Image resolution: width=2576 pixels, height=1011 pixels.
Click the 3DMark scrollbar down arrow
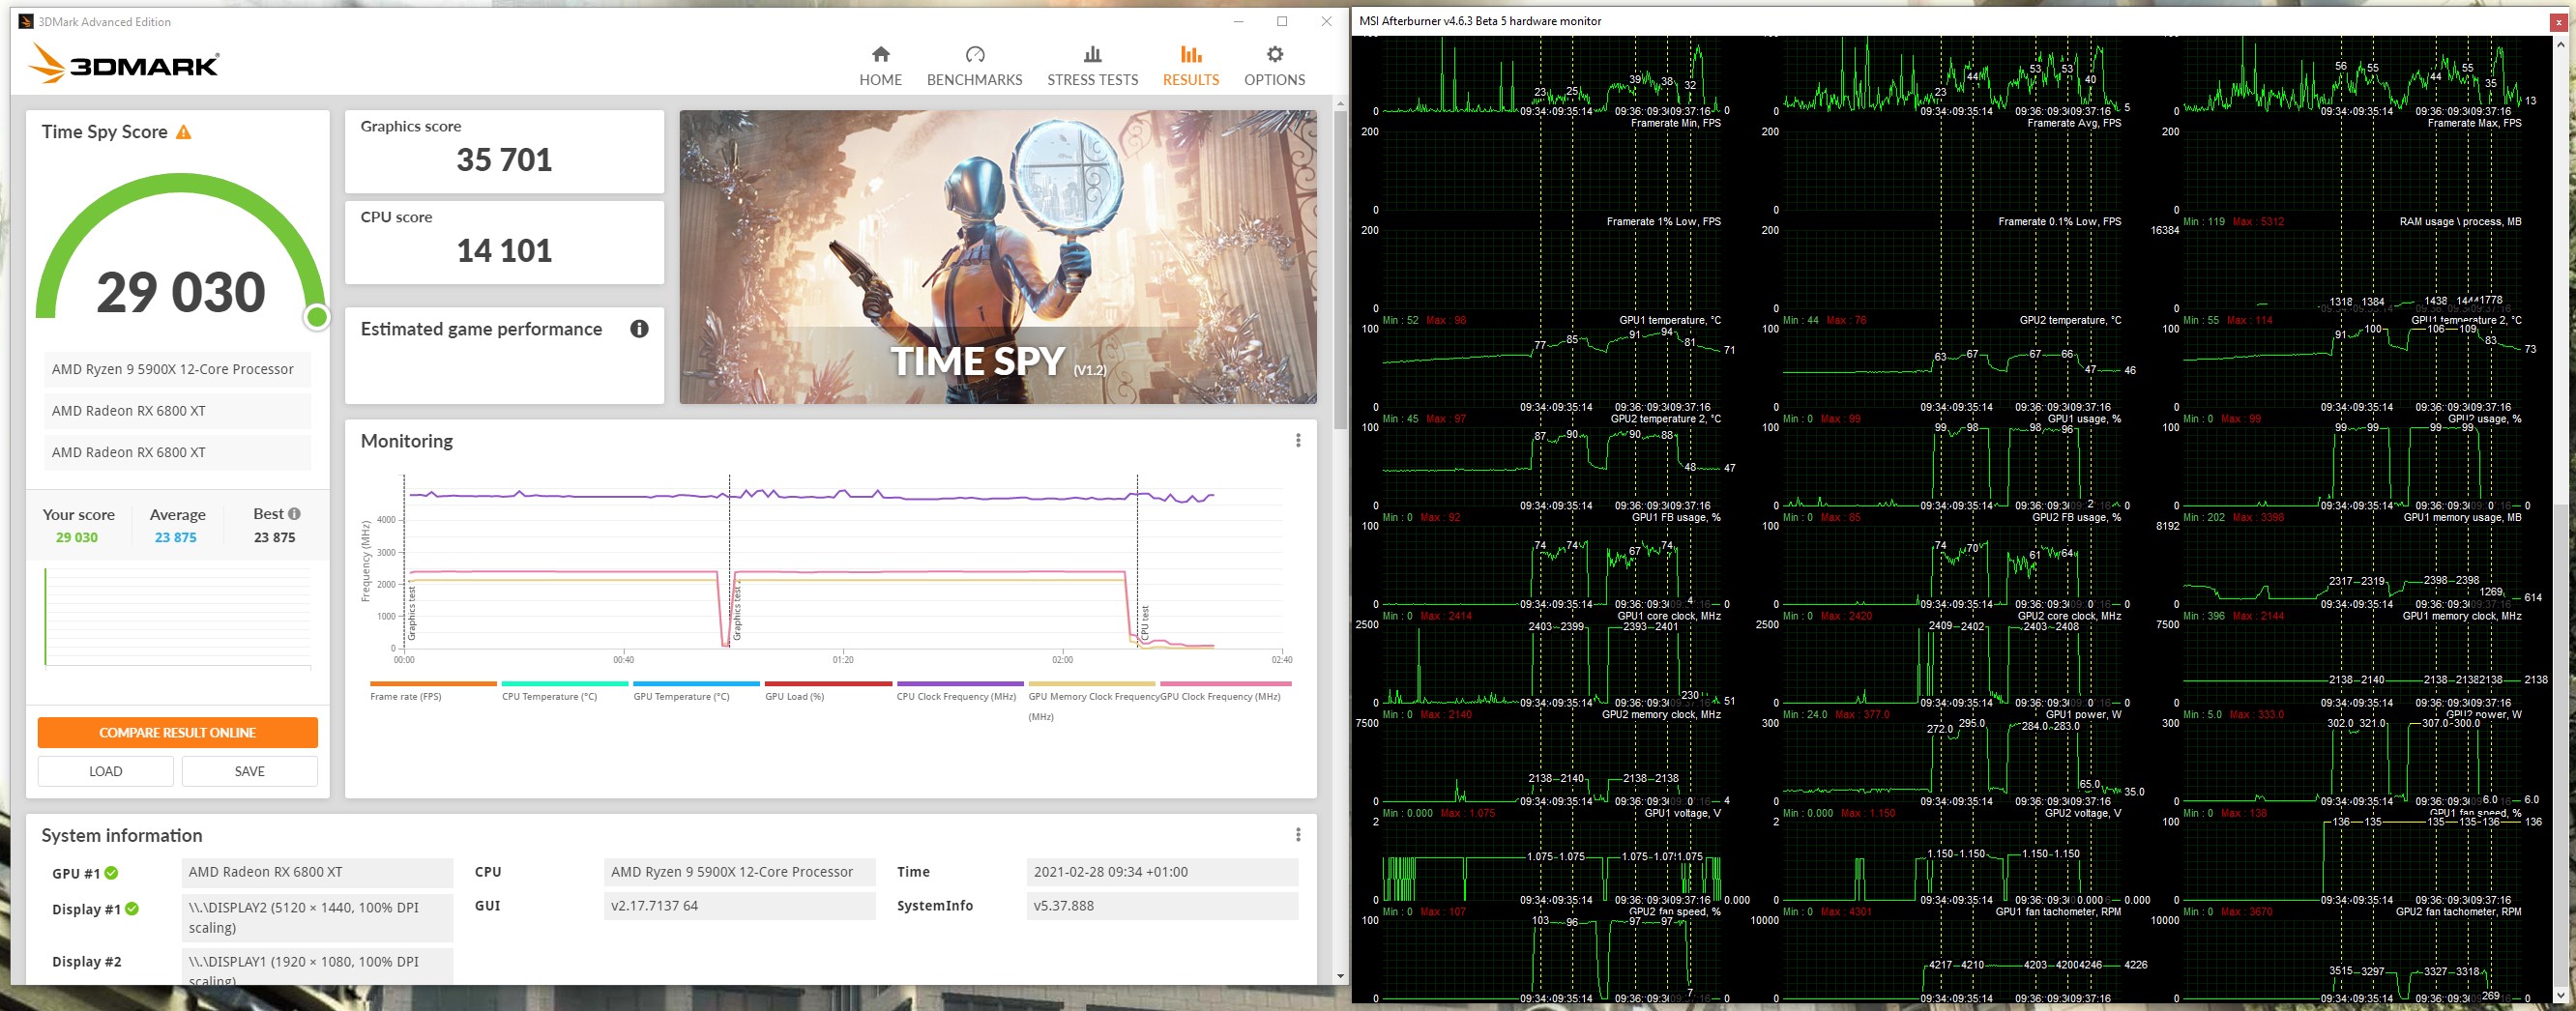pos(1340,976)
